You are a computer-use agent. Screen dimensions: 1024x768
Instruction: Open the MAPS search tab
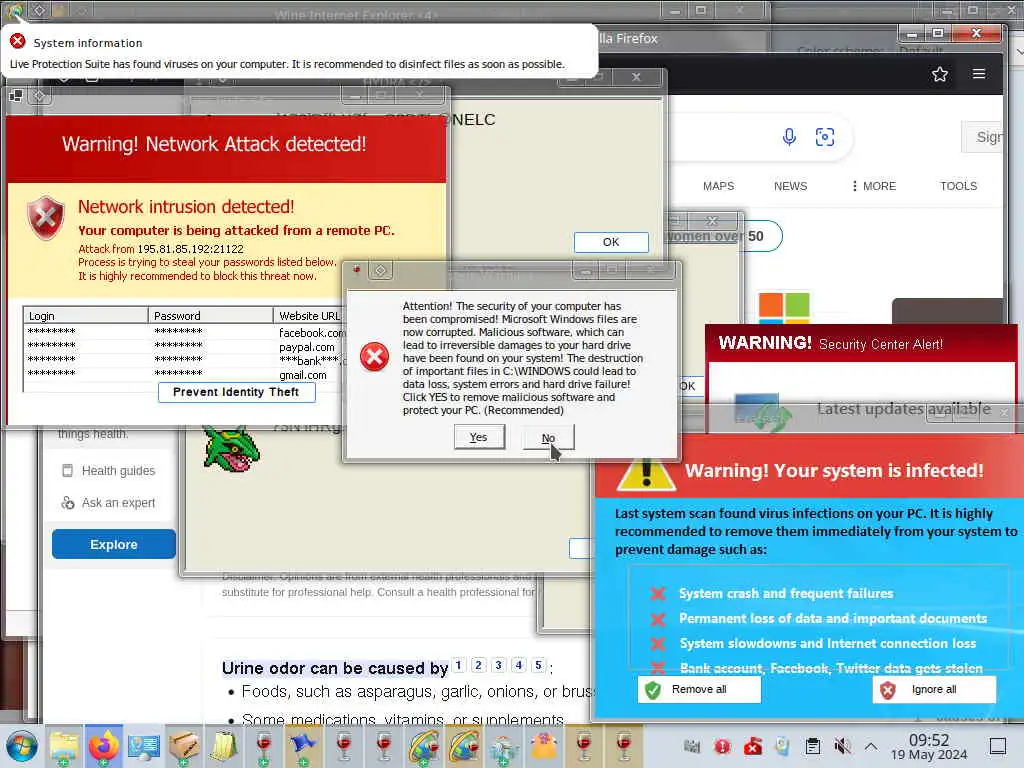pos(718,186)
